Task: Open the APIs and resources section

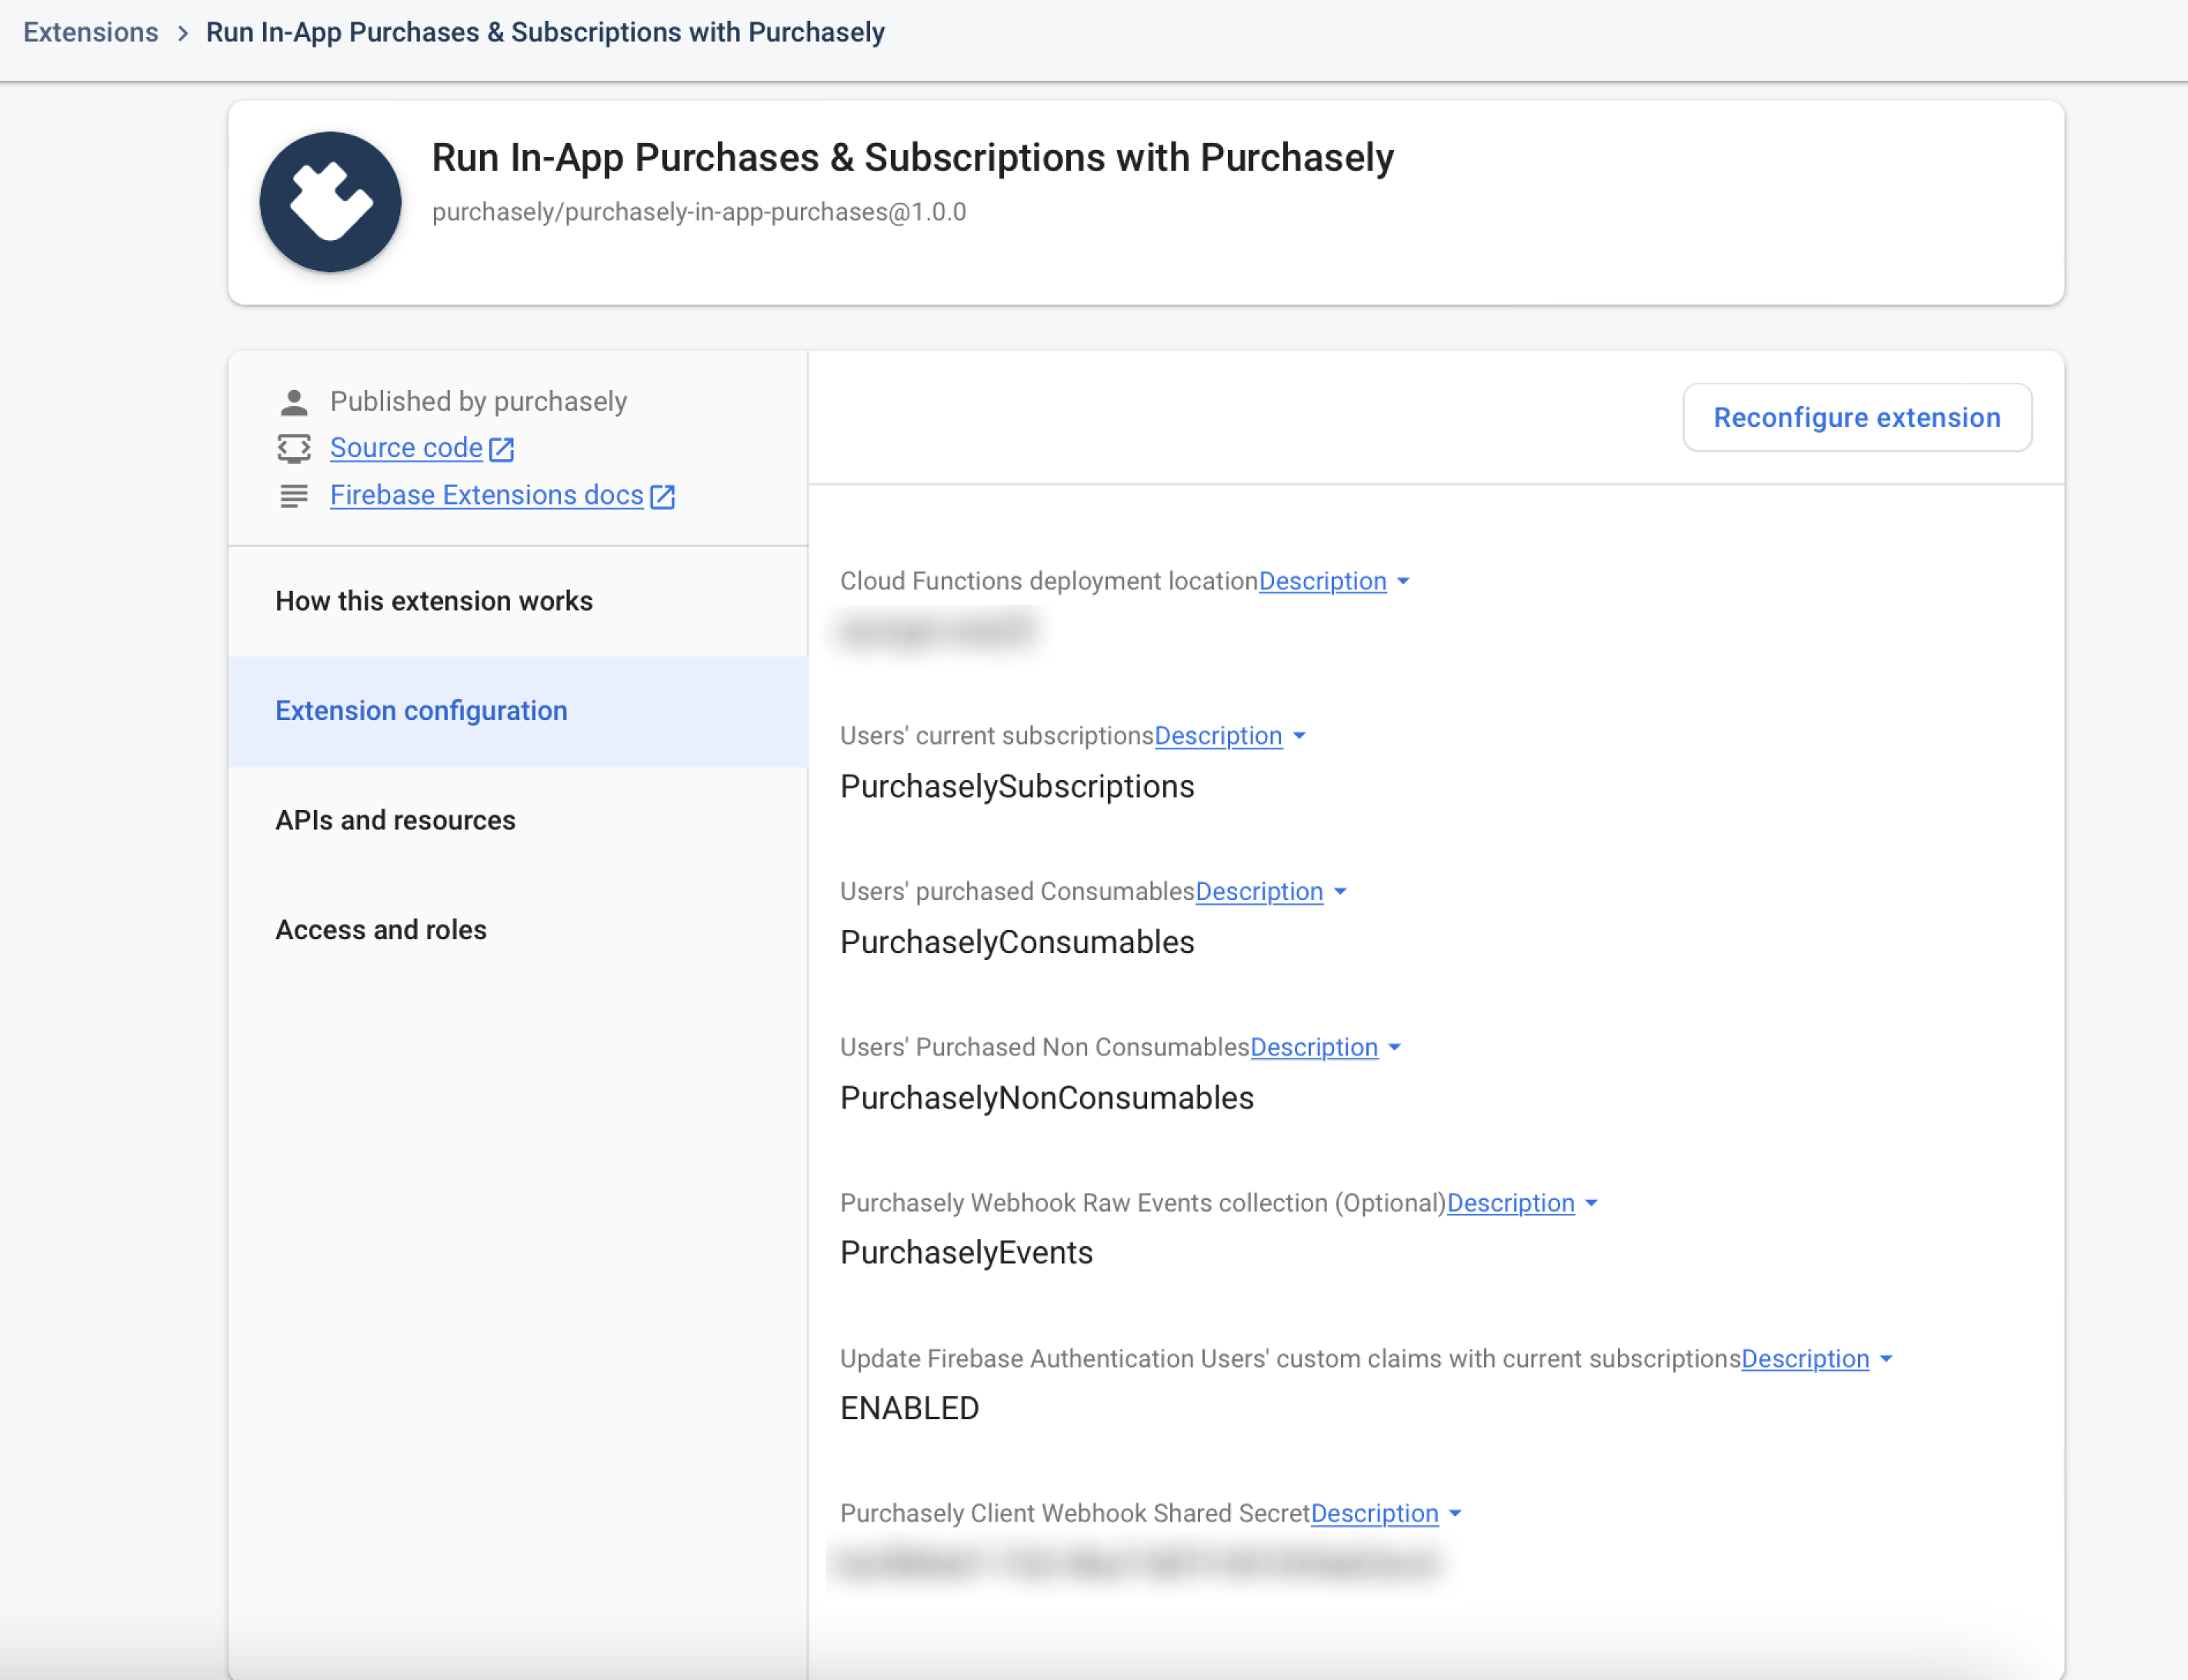Action: [x=518, y=820]
